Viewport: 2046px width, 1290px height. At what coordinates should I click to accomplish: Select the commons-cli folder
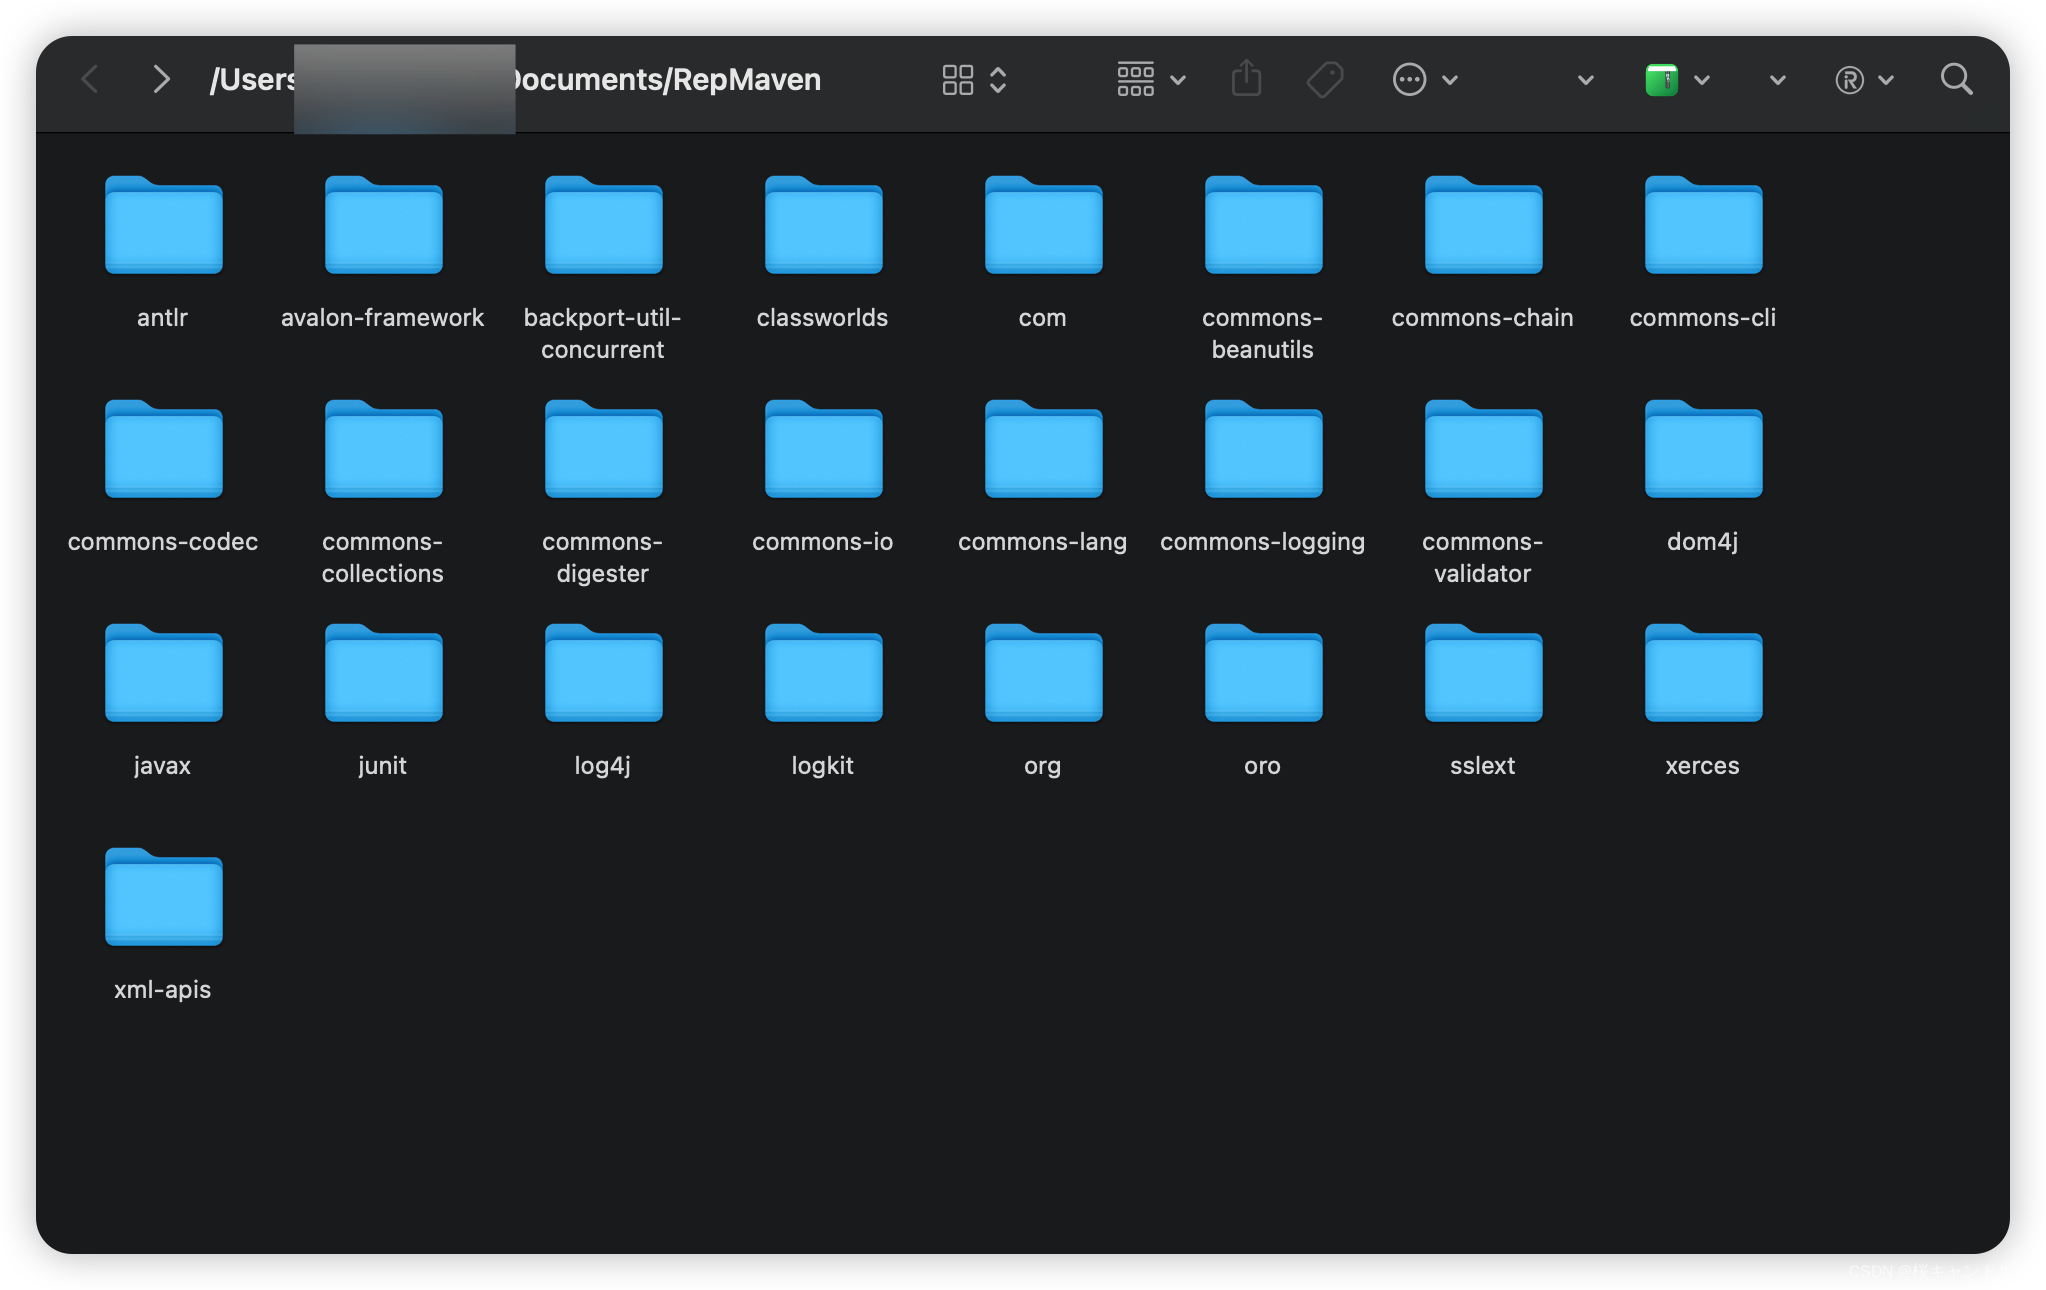(1704, 224)
